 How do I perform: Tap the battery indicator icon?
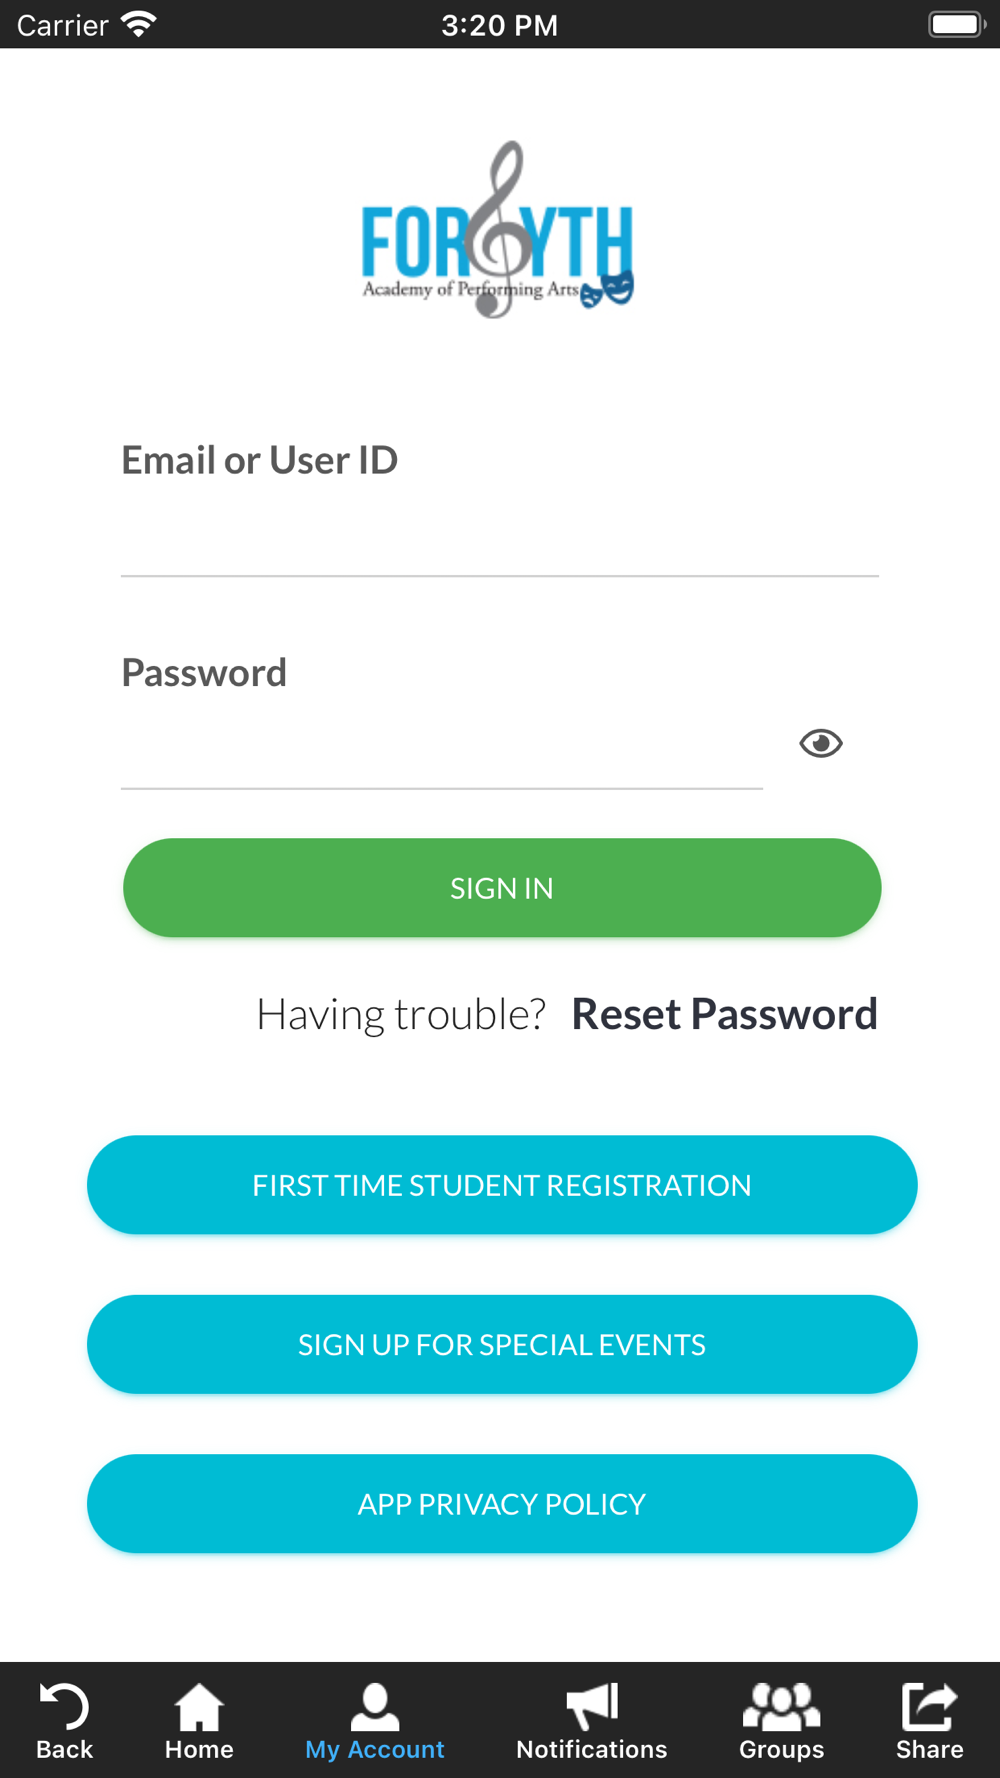pos(957,24)
